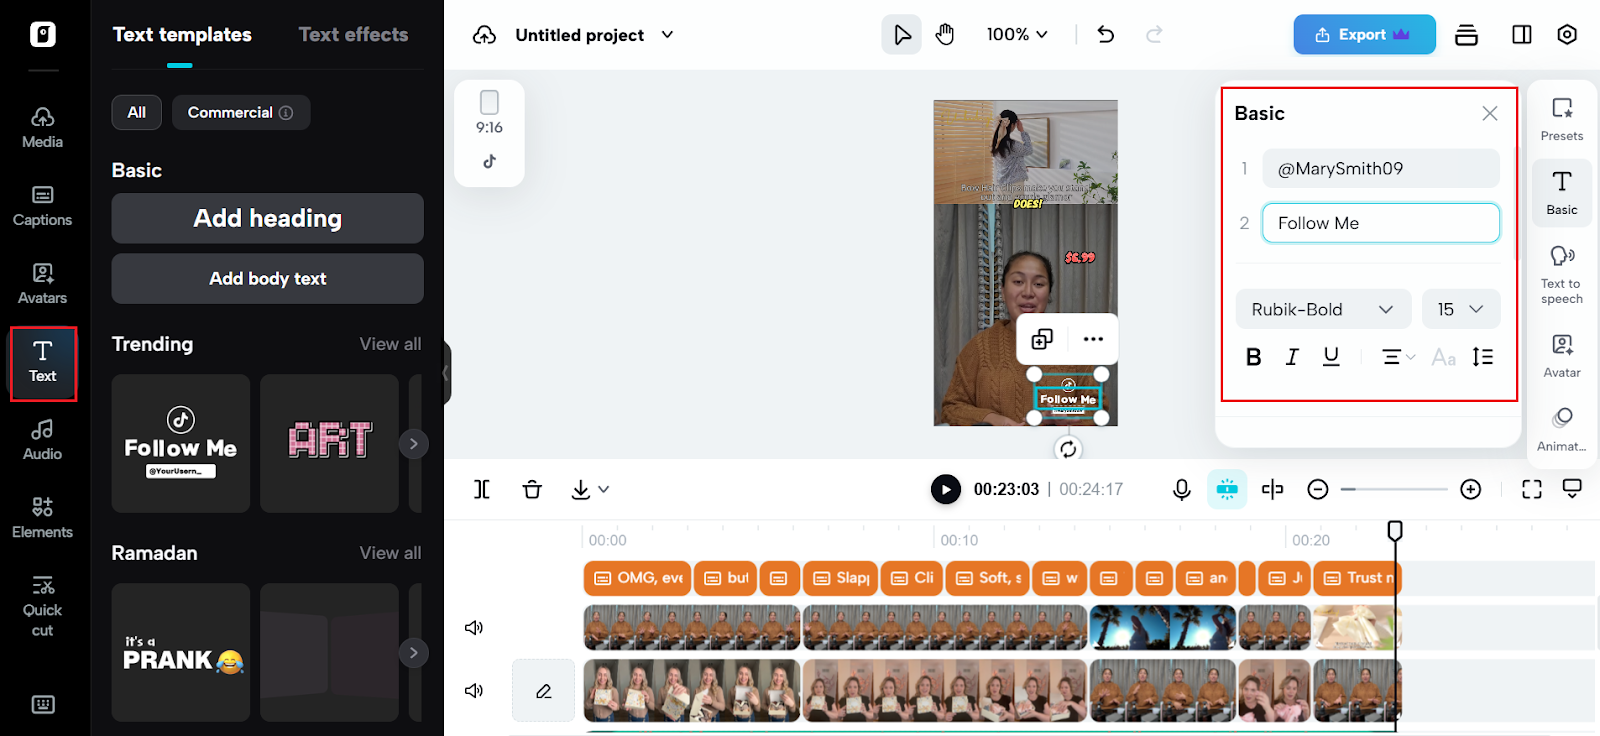Show next Trending templates
The width and height of the screenshot is (1600, 736).
click(x=414, y=444)
